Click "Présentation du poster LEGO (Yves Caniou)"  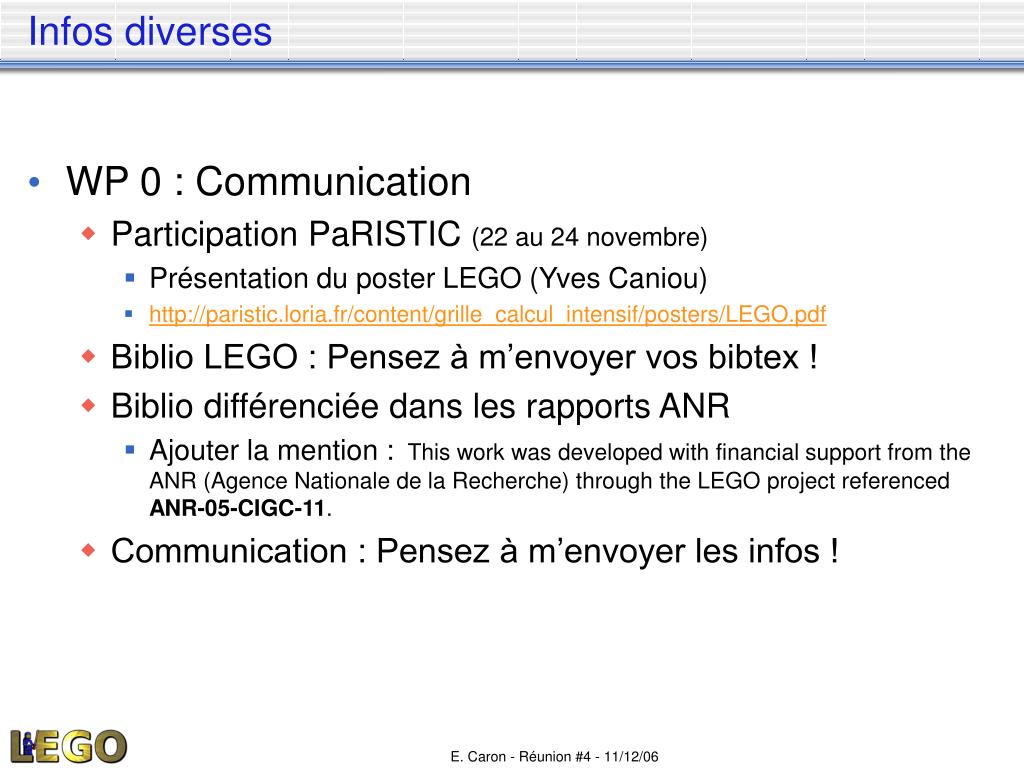point(428,278)
